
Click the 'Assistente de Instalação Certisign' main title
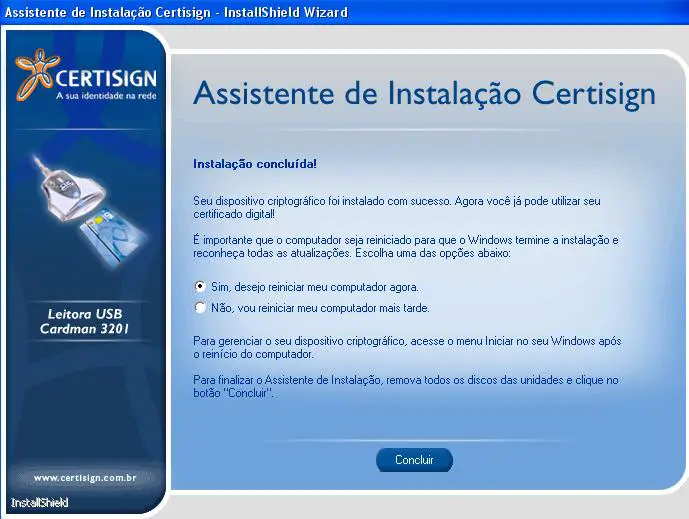pyautogui.click(x=424, y=94)
